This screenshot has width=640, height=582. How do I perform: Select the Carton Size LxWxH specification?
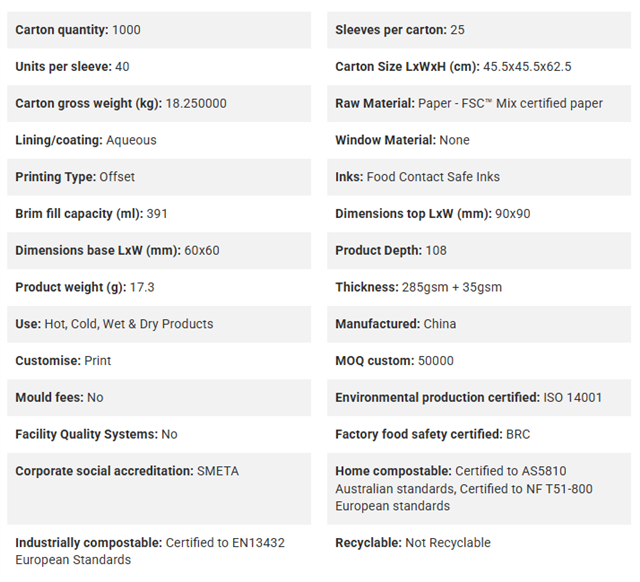click(479, 67)
